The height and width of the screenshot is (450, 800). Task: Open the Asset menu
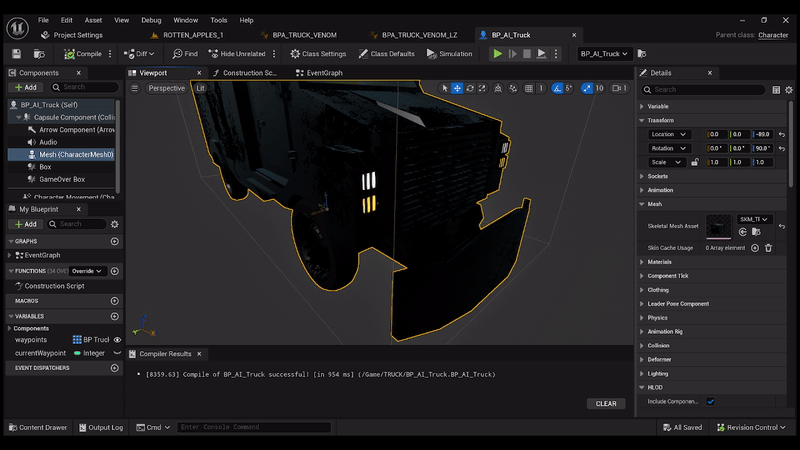click(x=93, y=20)
